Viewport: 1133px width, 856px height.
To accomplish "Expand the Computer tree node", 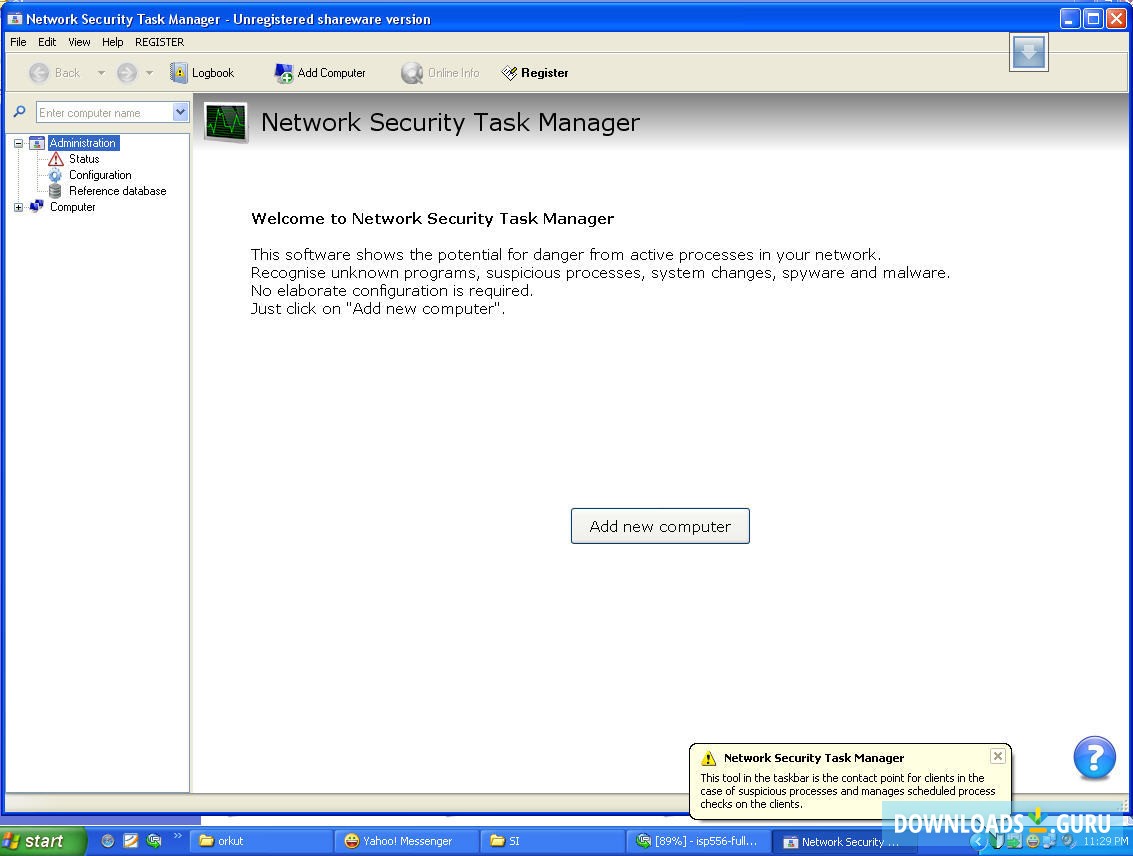I will pos(18,207).
